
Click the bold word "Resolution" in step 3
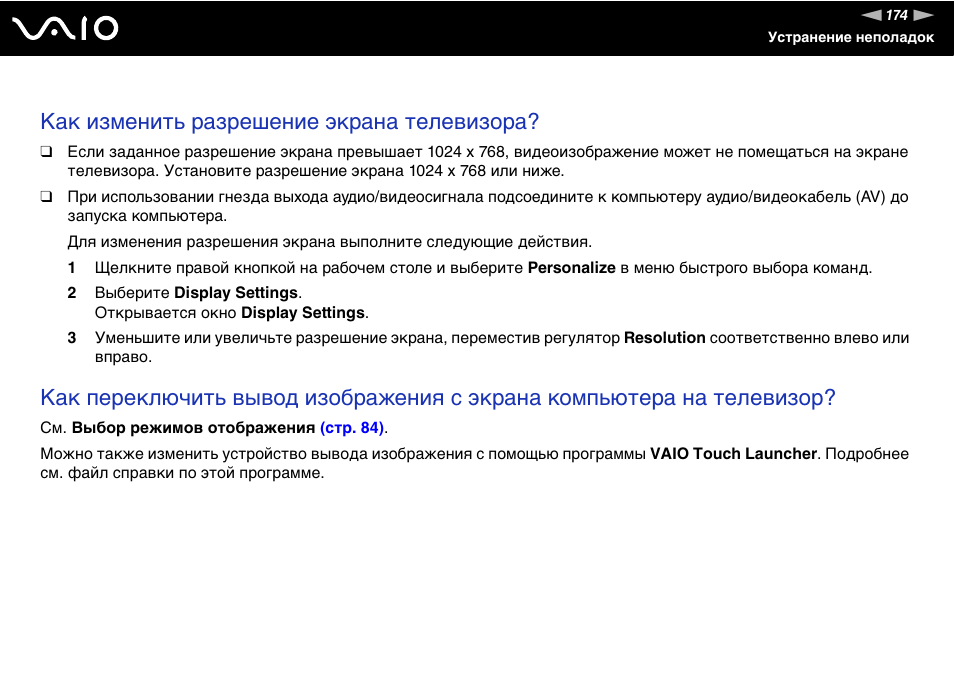[x=664, y=338]
